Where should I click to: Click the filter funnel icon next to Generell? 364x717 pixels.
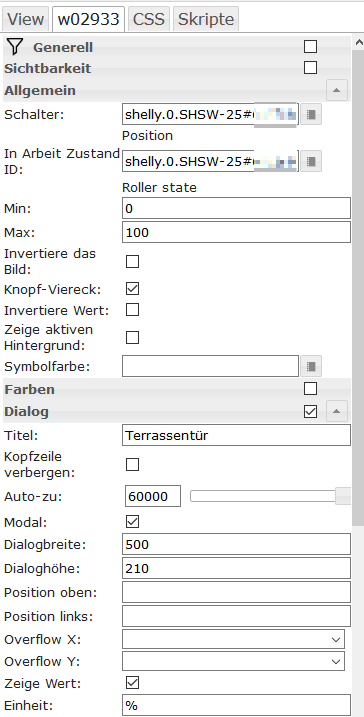tap(15, 47)
